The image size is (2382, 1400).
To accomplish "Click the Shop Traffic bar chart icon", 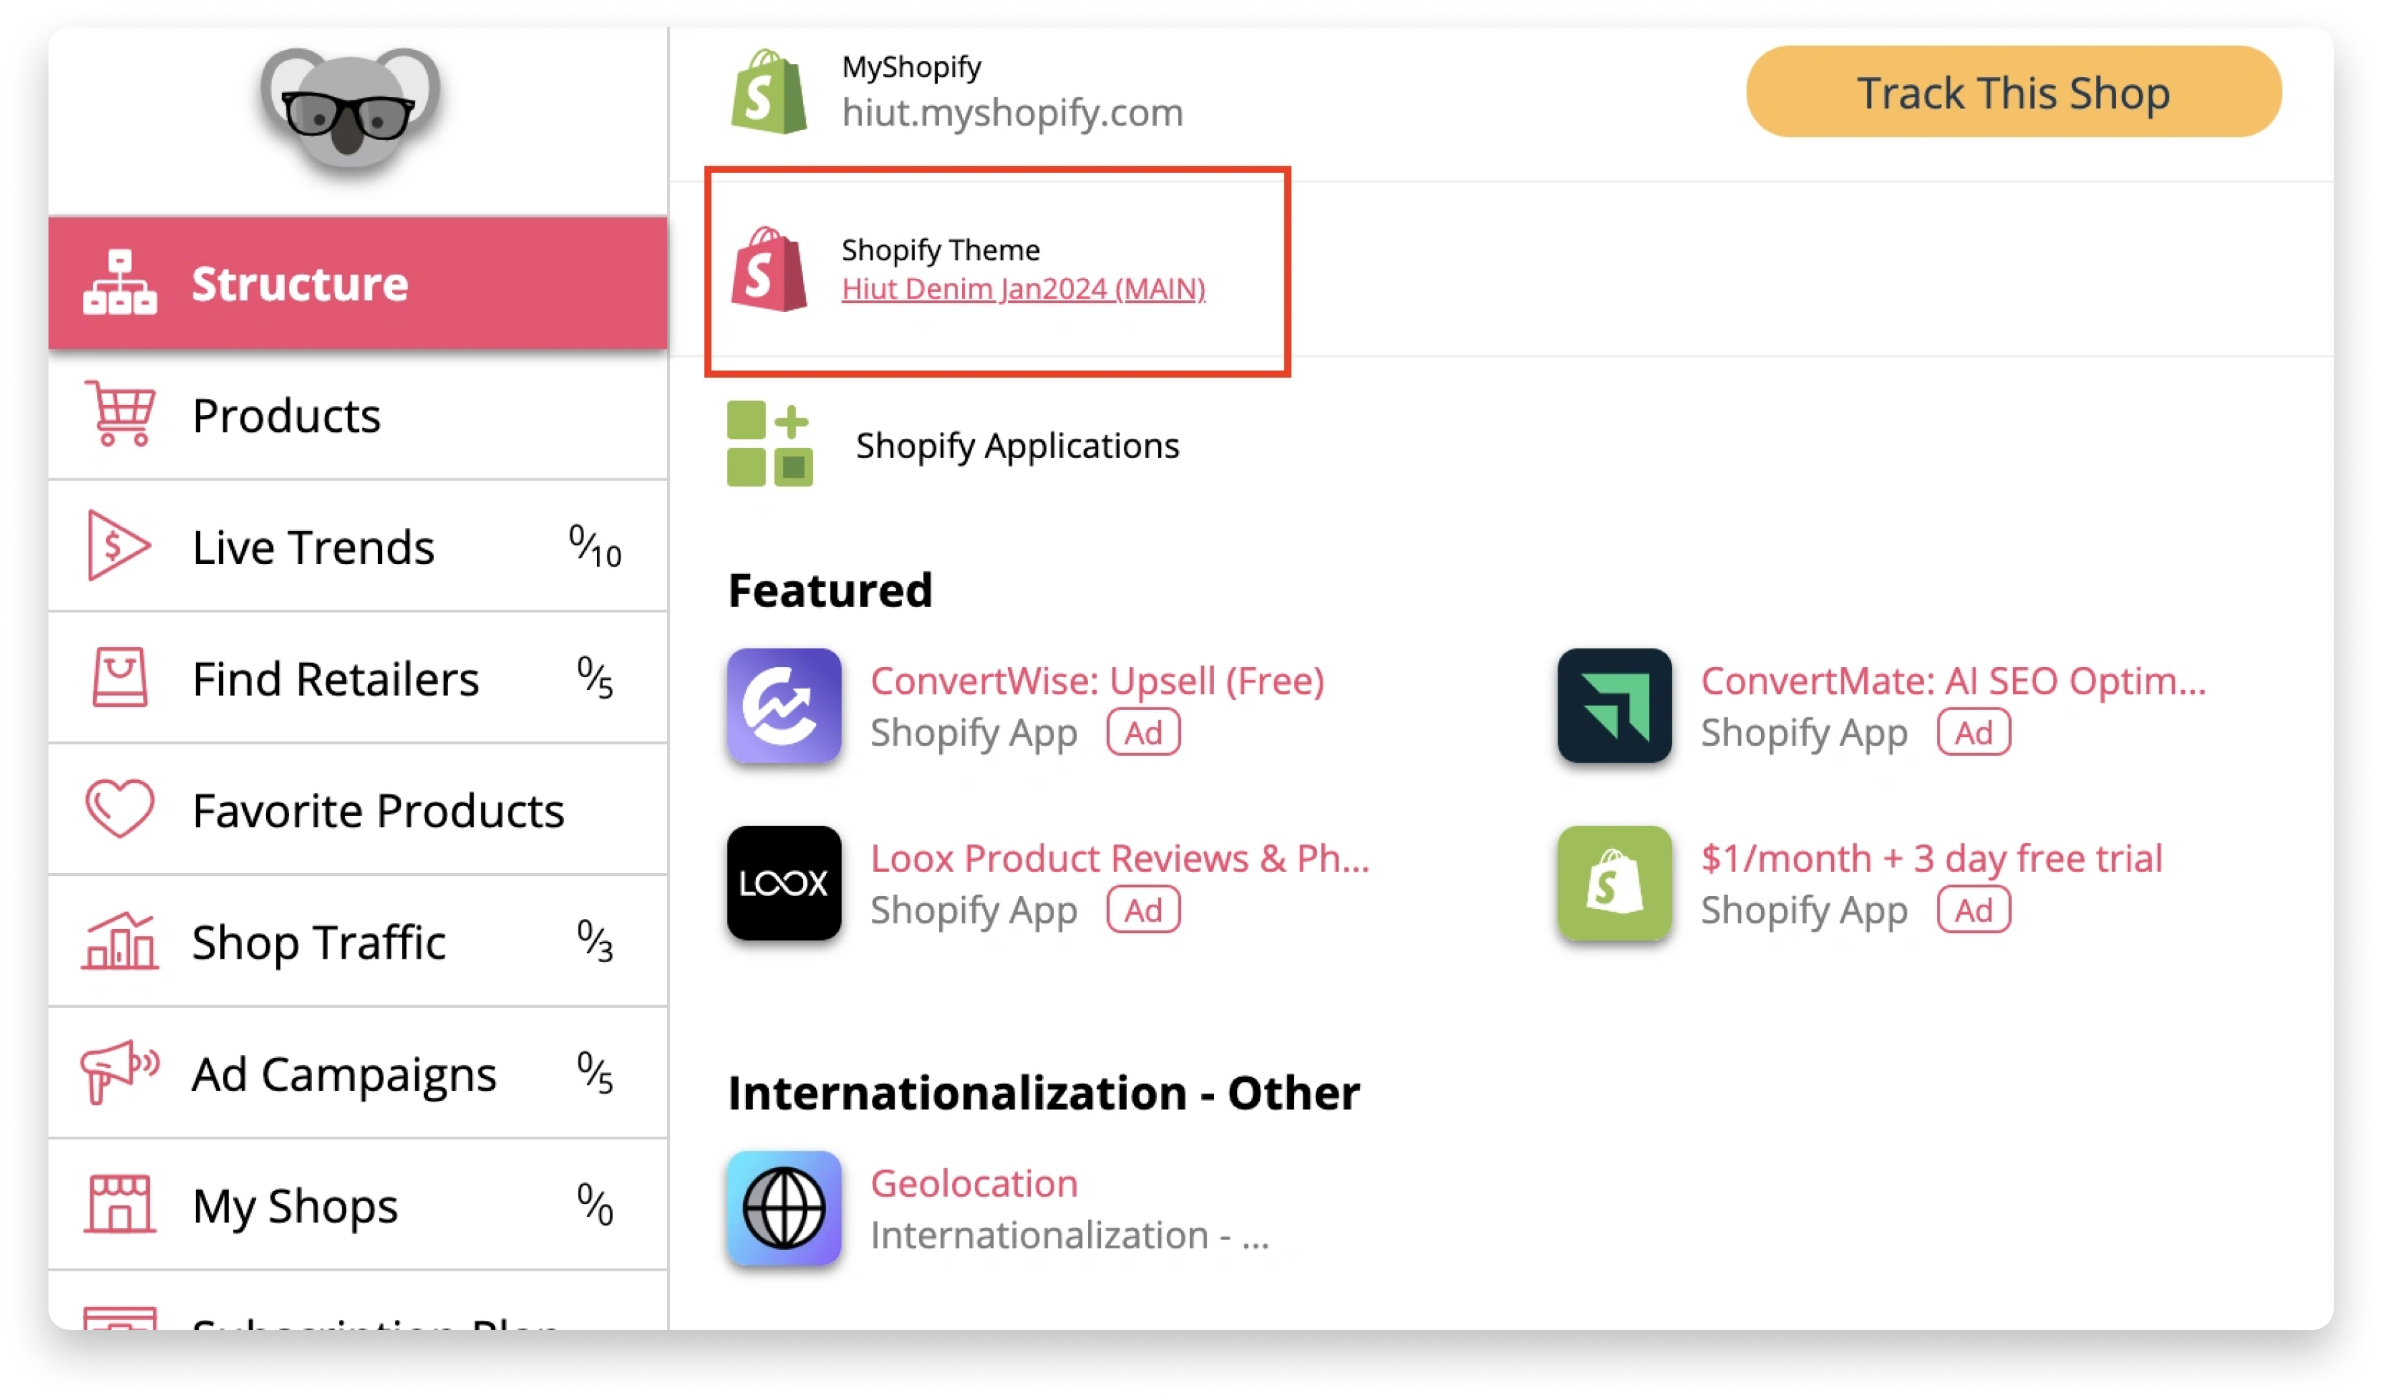I will point(118,941).
